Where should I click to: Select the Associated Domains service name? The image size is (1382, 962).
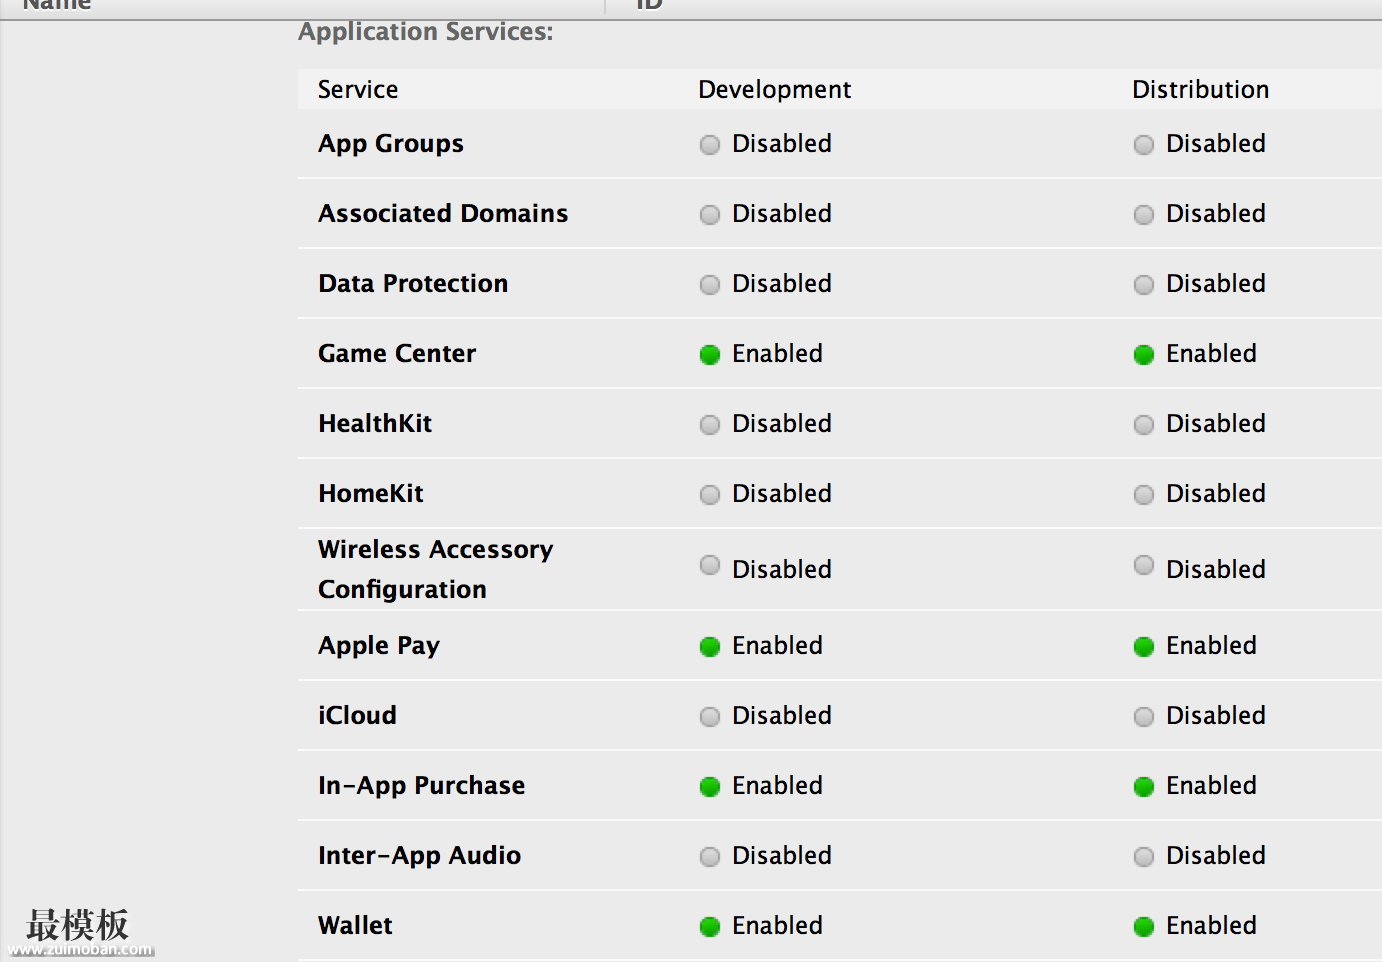tap(443, 213)
